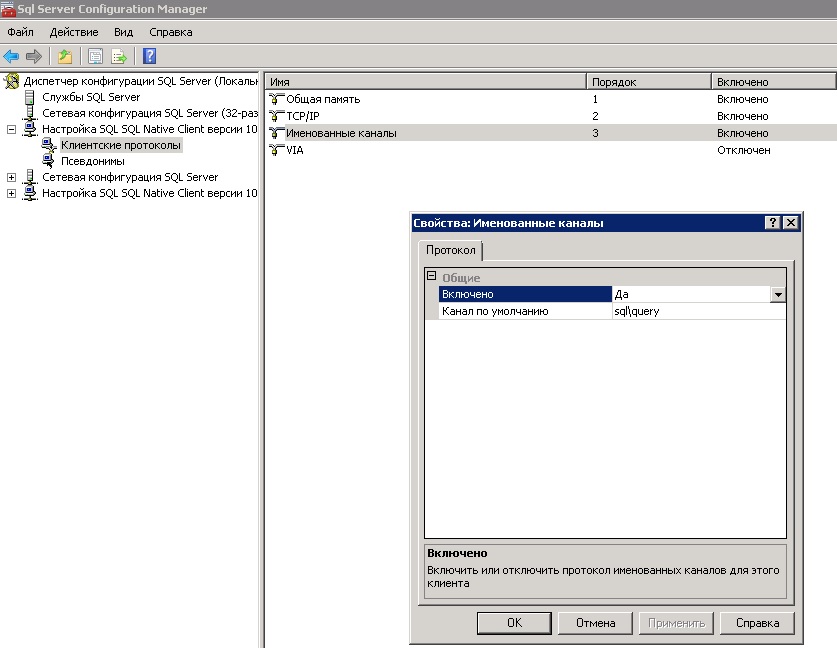The height and width of the screenshot is (648, 837).
Task: Click the Псевдонимы tree icon
Action: click(49, 161)
